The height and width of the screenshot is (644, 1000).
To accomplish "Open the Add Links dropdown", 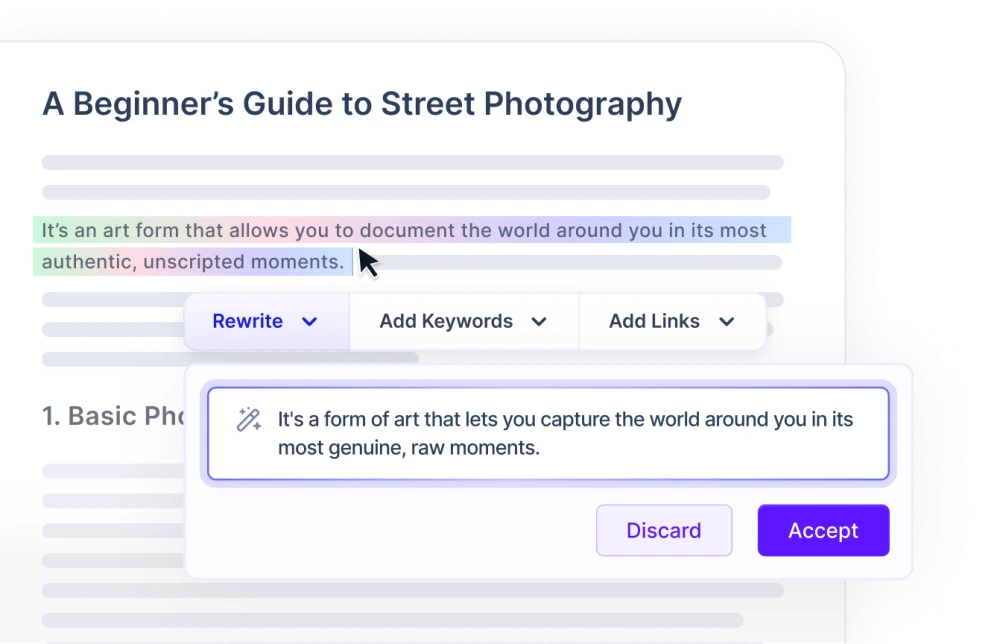I will 672,321.
